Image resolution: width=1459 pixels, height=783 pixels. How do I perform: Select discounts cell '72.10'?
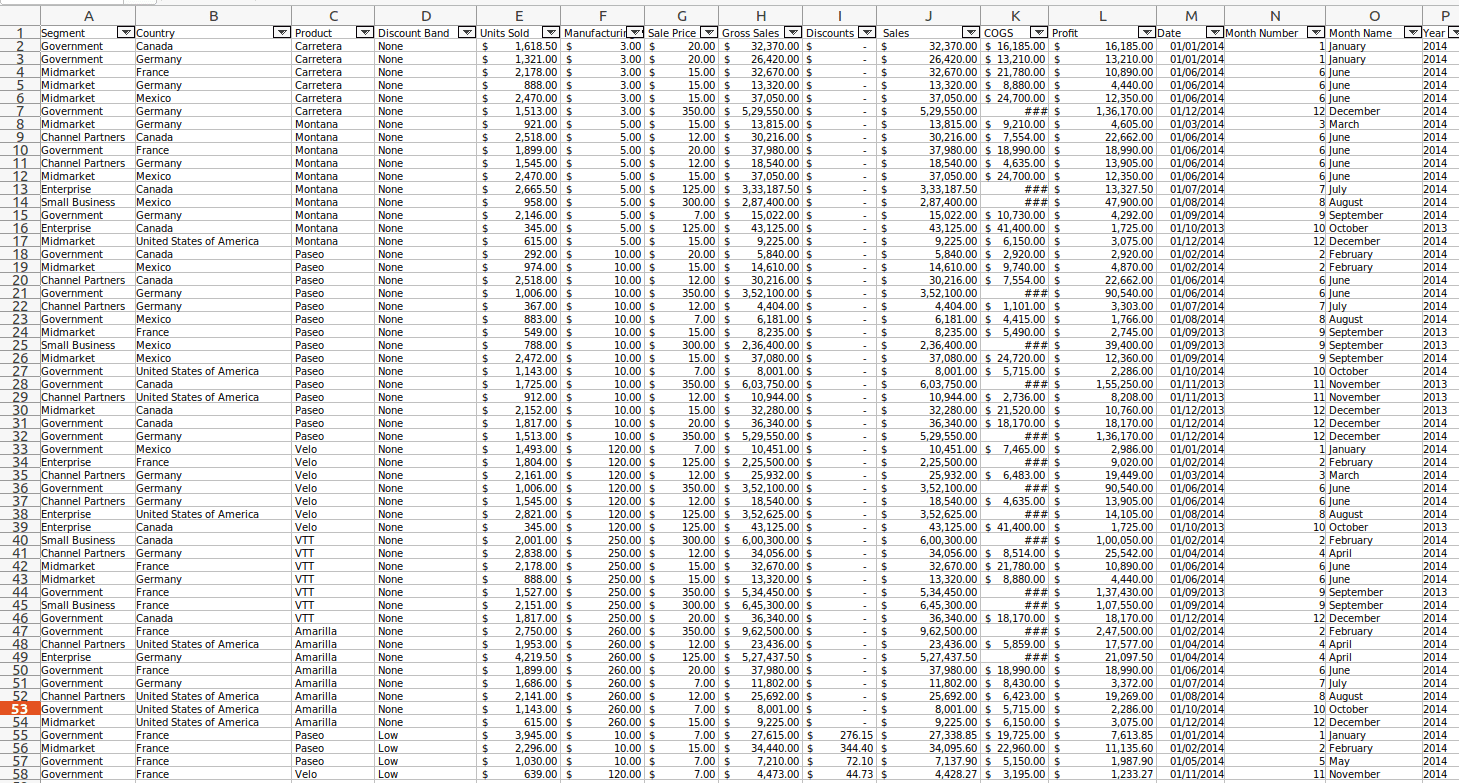(x=841, y=761)
